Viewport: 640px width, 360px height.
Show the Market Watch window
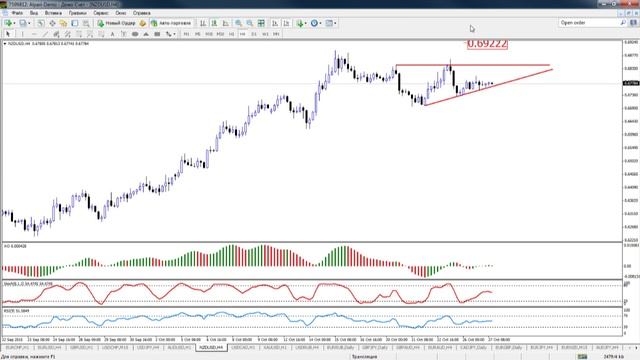coord(41,23)
